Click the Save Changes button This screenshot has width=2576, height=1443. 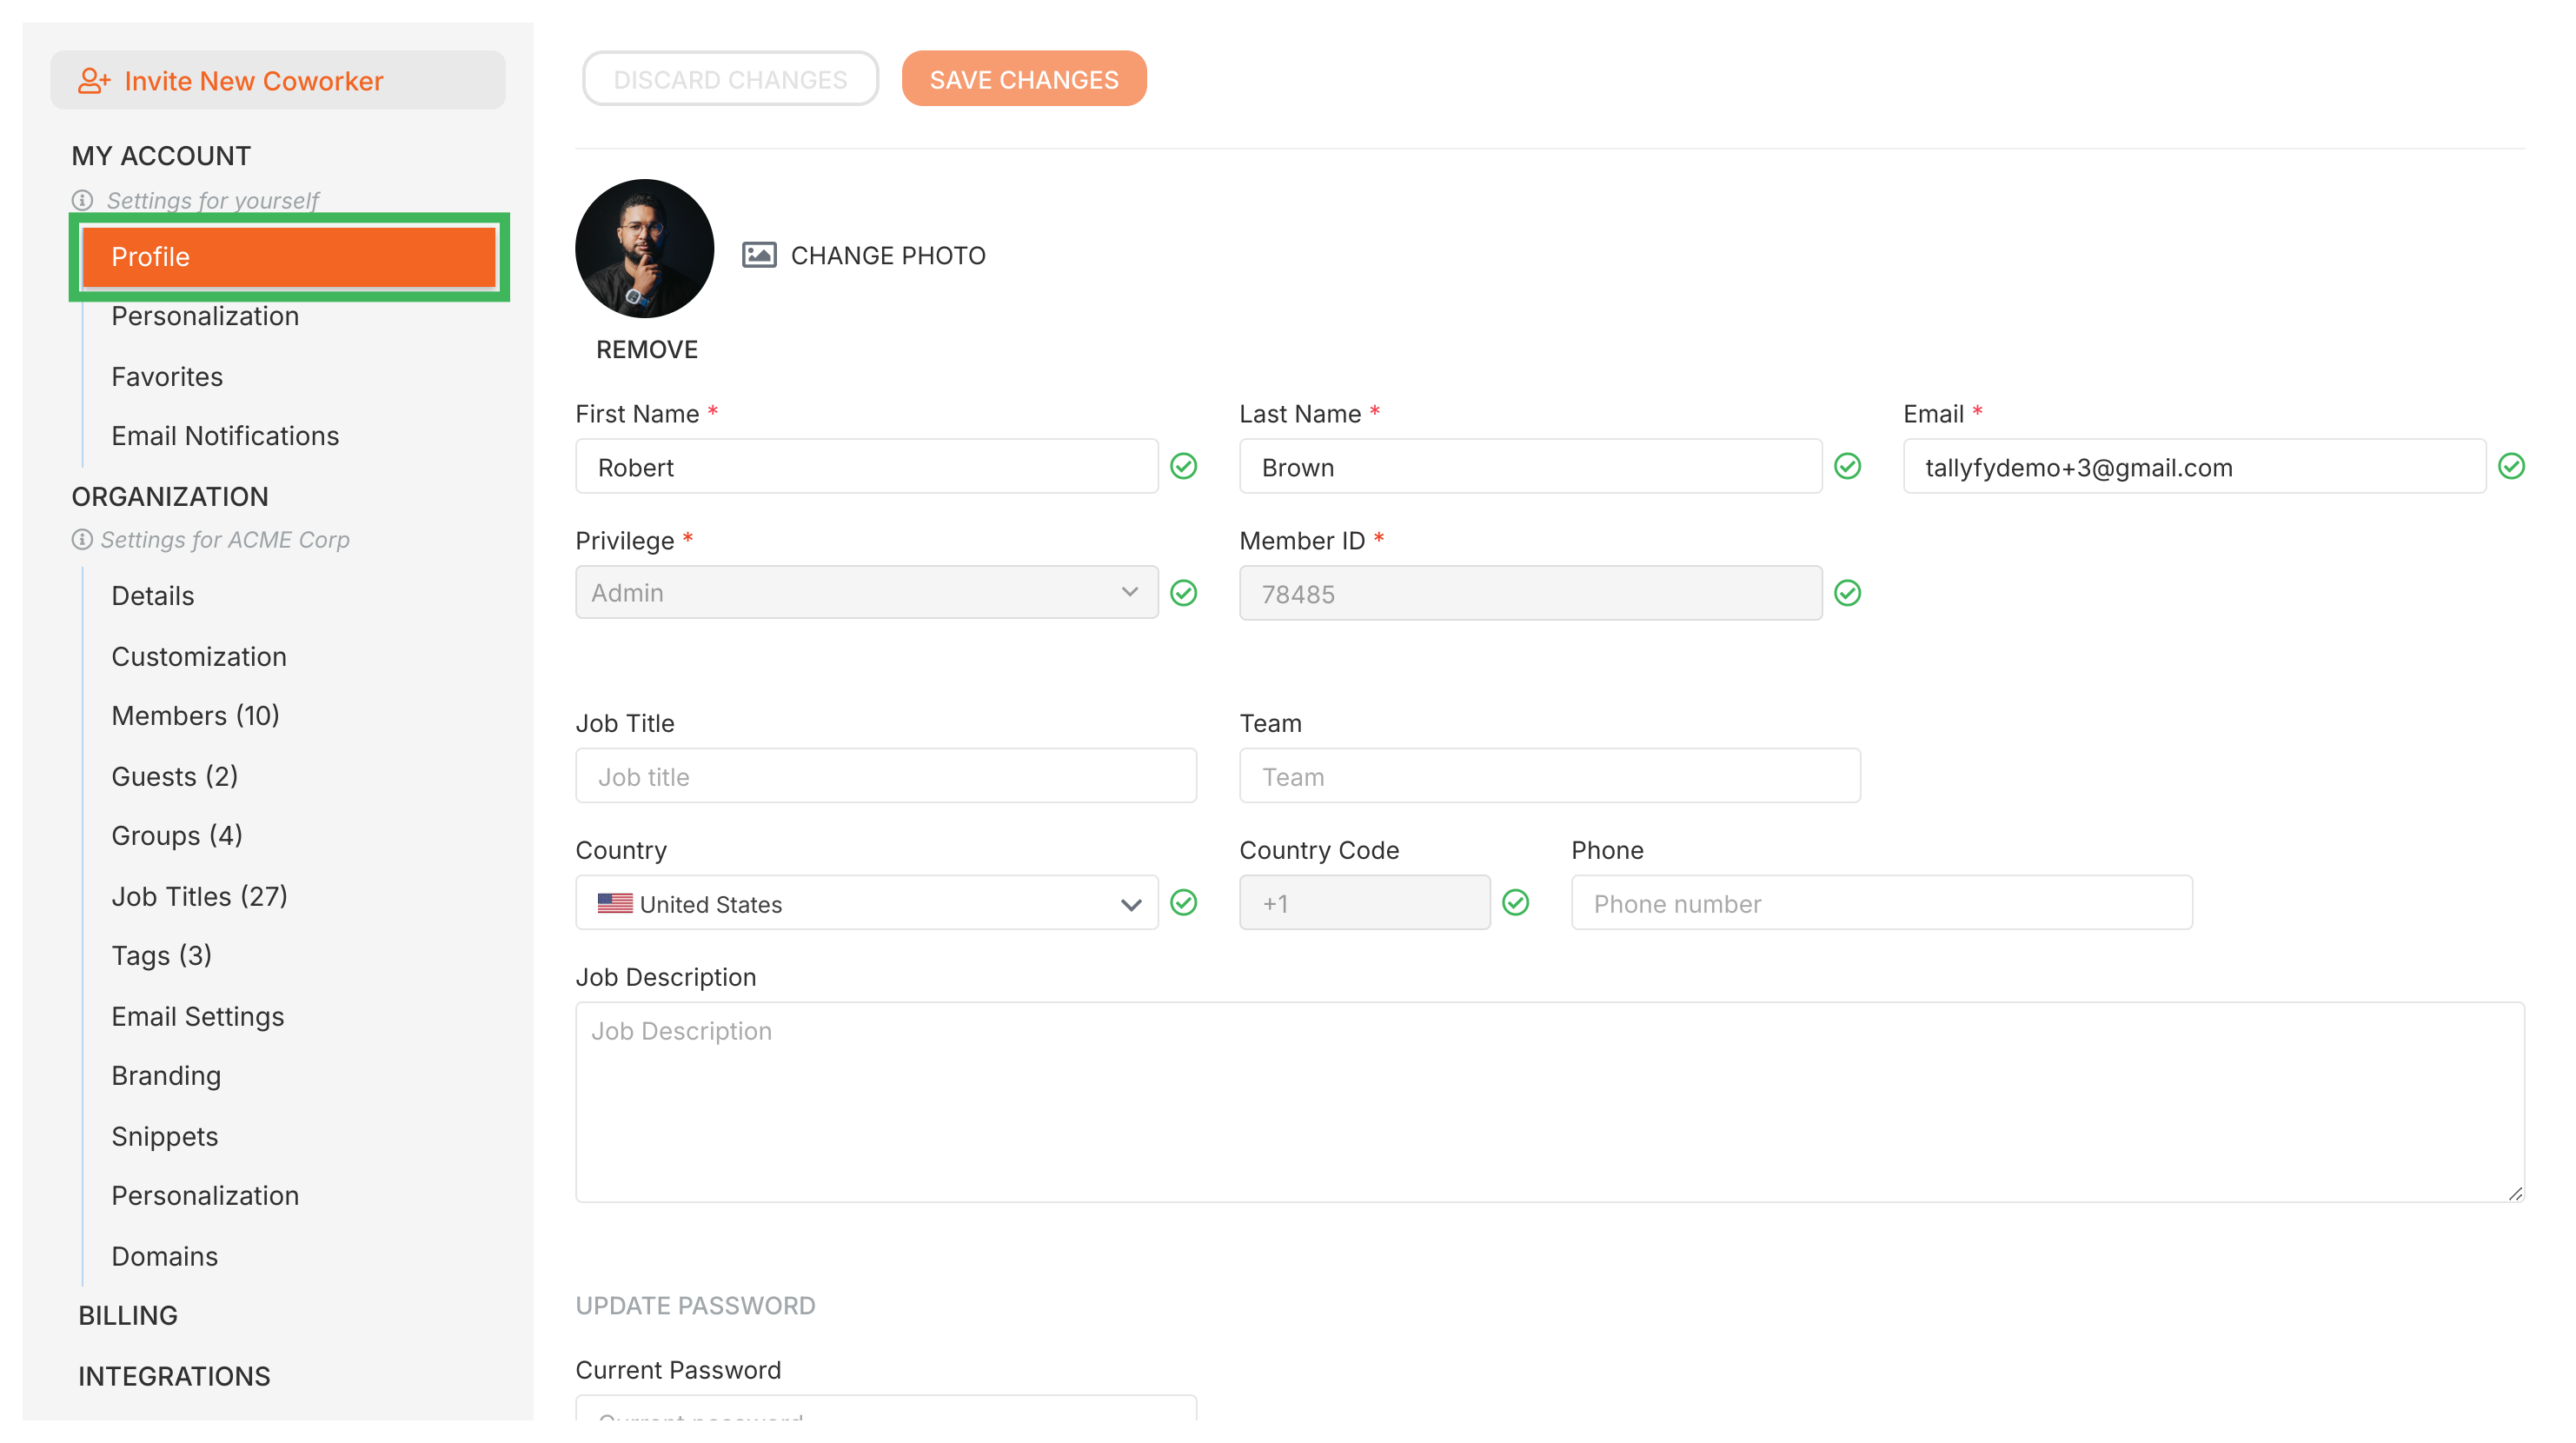pos(1024,78)
